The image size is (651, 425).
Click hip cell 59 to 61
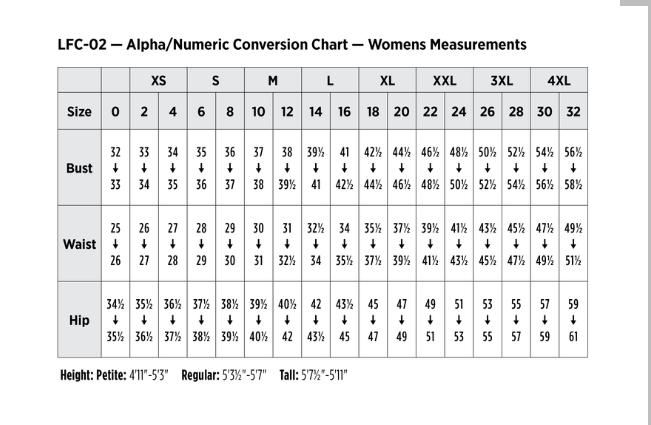pos(573,320)
